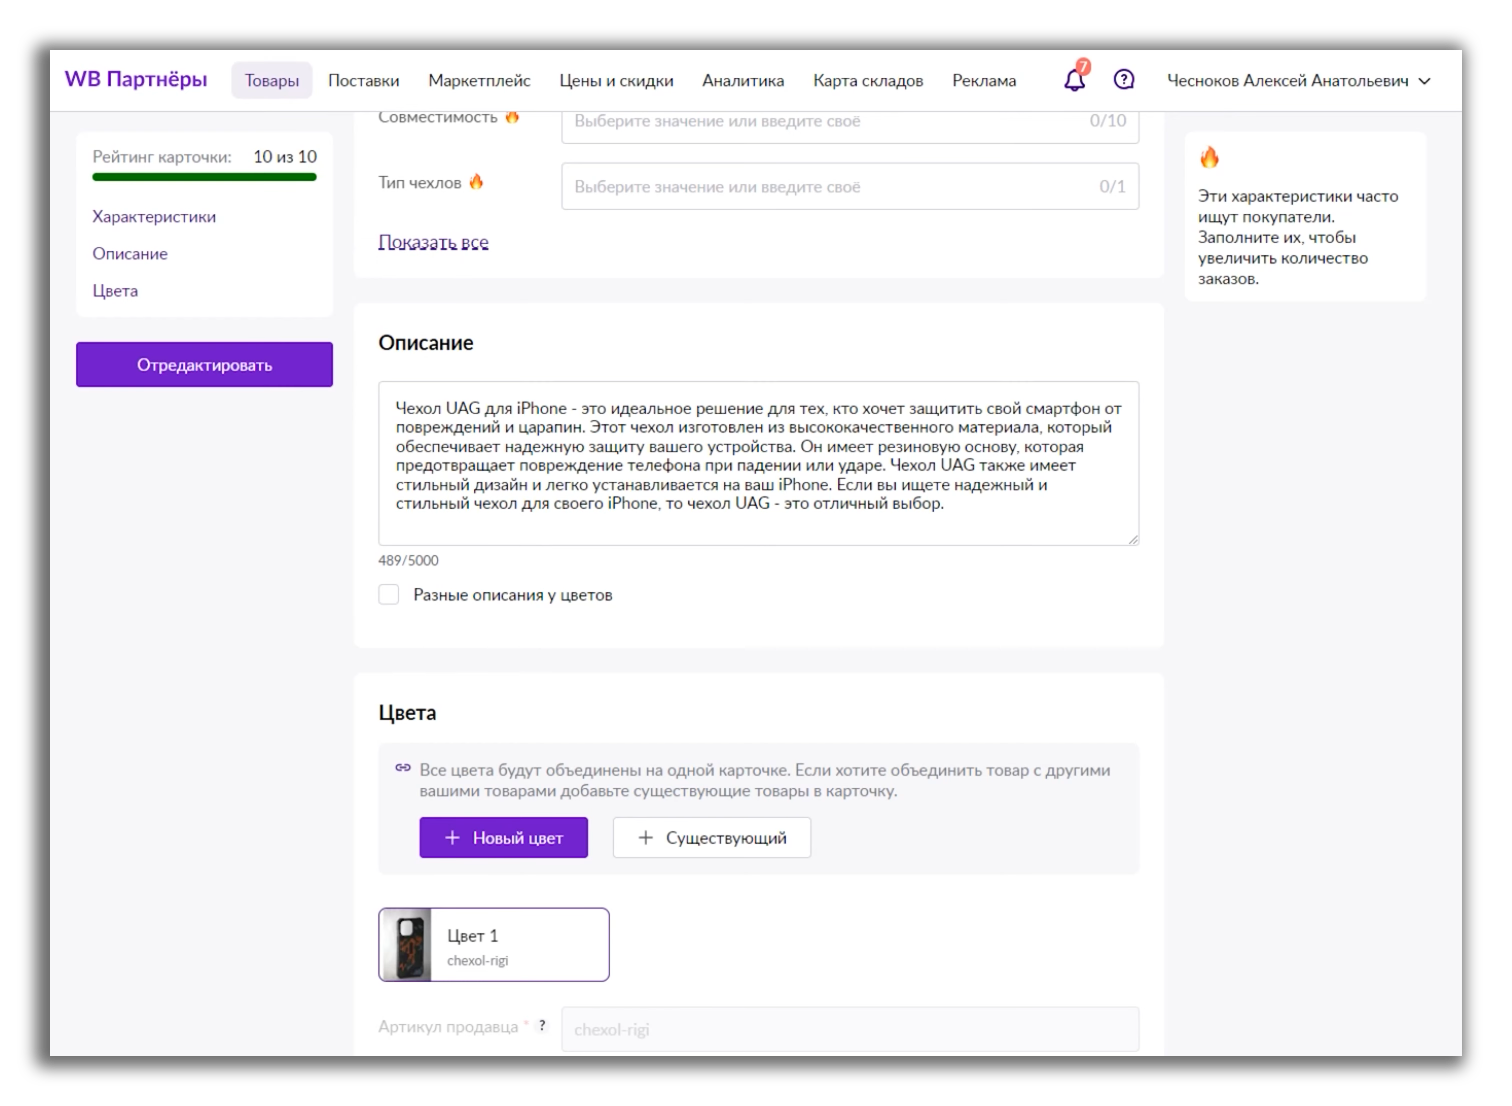The image size is (1512, 1106).
Task: Open the Аналитика menu item
Action: 743,80
